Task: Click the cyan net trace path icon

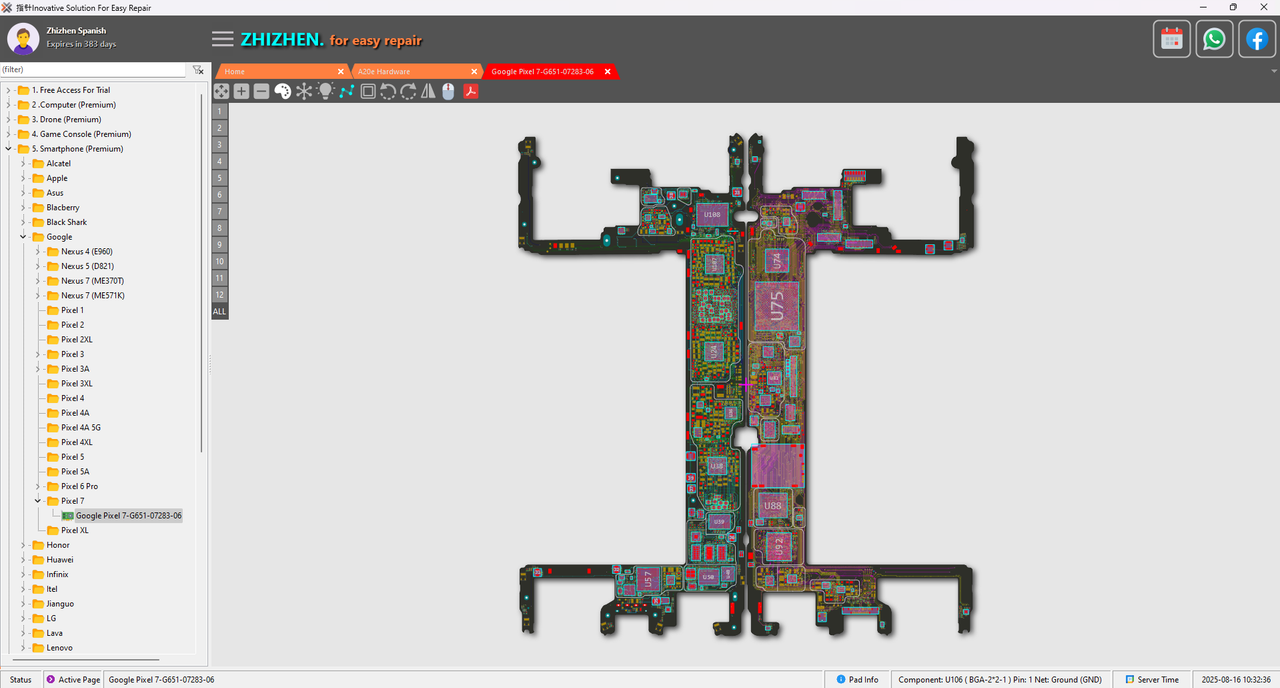Action: pos(346,91)
